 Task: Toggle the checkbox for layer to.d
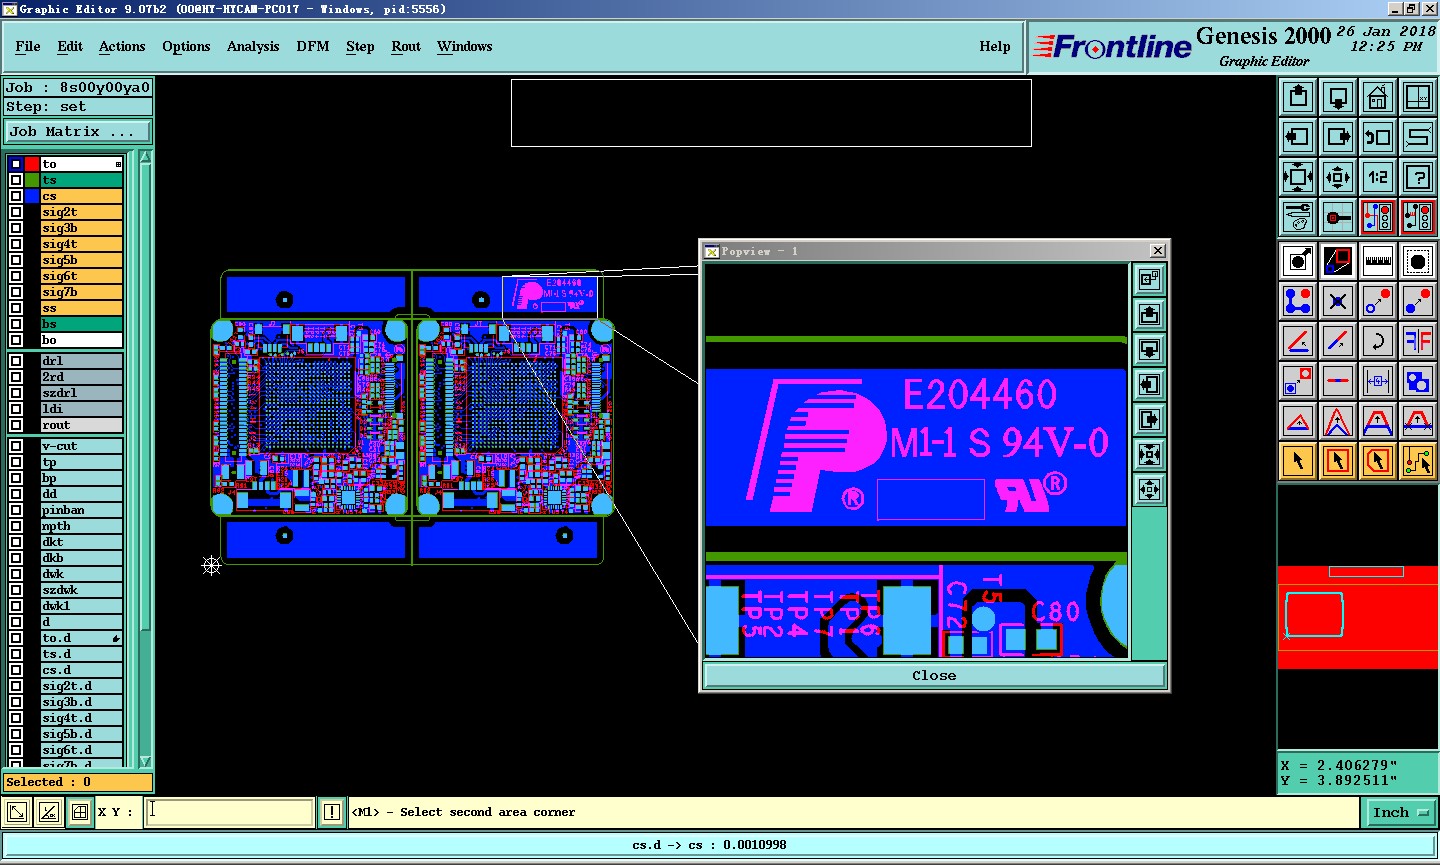(16, 638)
